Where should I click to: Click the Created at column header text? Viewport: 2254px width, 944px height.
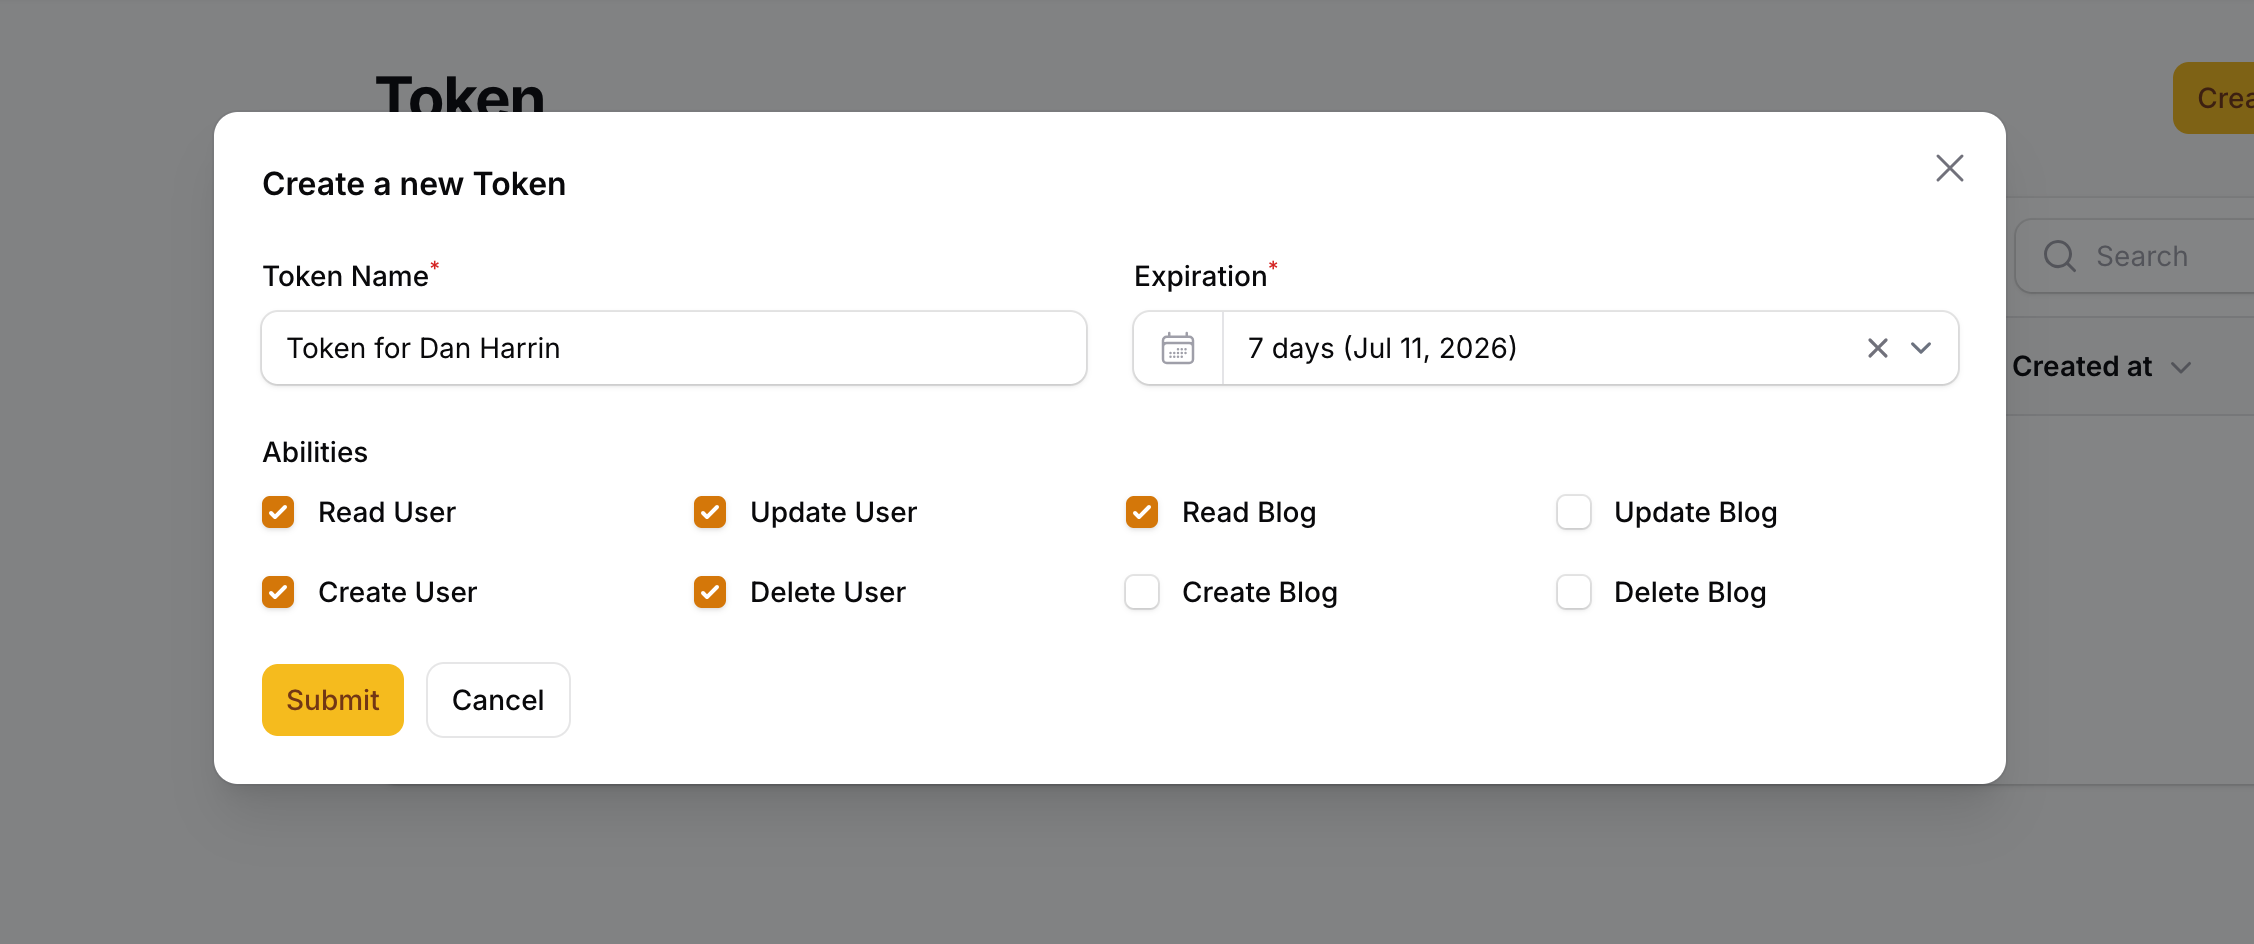click(2082, 367)
